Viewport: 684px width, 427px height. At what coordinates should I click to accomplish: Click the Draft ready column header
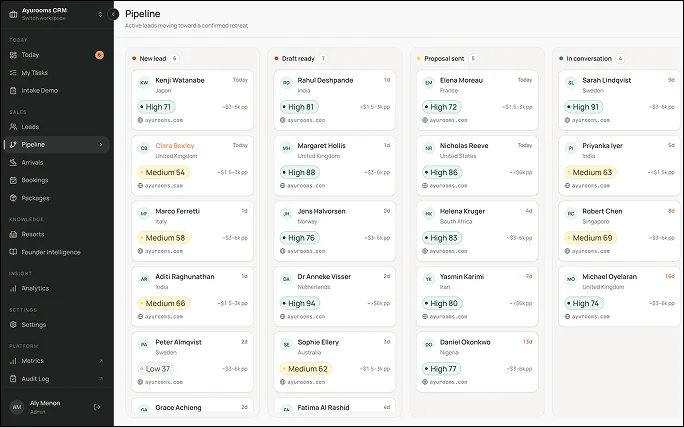coord(298,58)
